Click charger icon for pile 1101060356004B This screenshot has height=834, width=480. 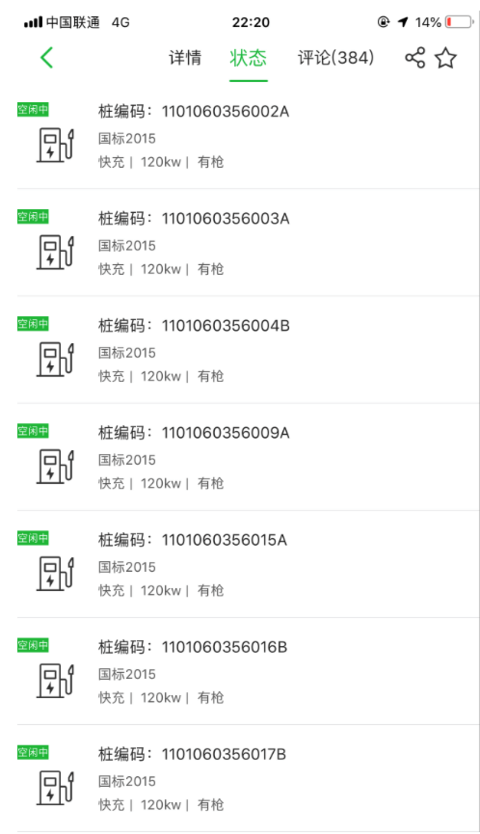point(55,360)
